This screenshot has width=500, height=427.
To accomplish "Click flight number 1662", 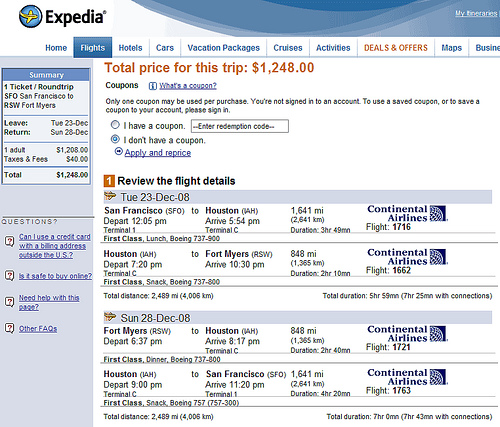I will (401, 270).
